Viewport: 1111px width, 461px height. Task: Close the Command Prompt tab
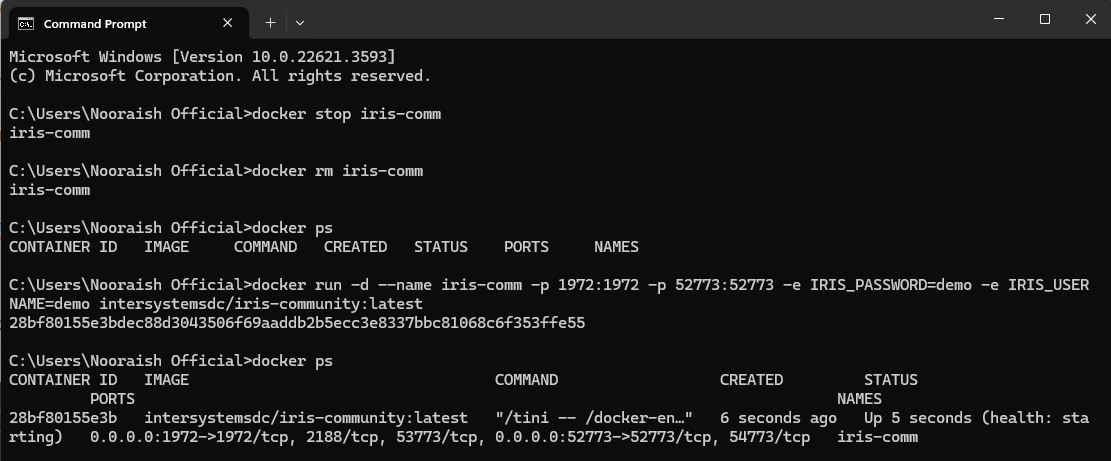click(228, 23)
